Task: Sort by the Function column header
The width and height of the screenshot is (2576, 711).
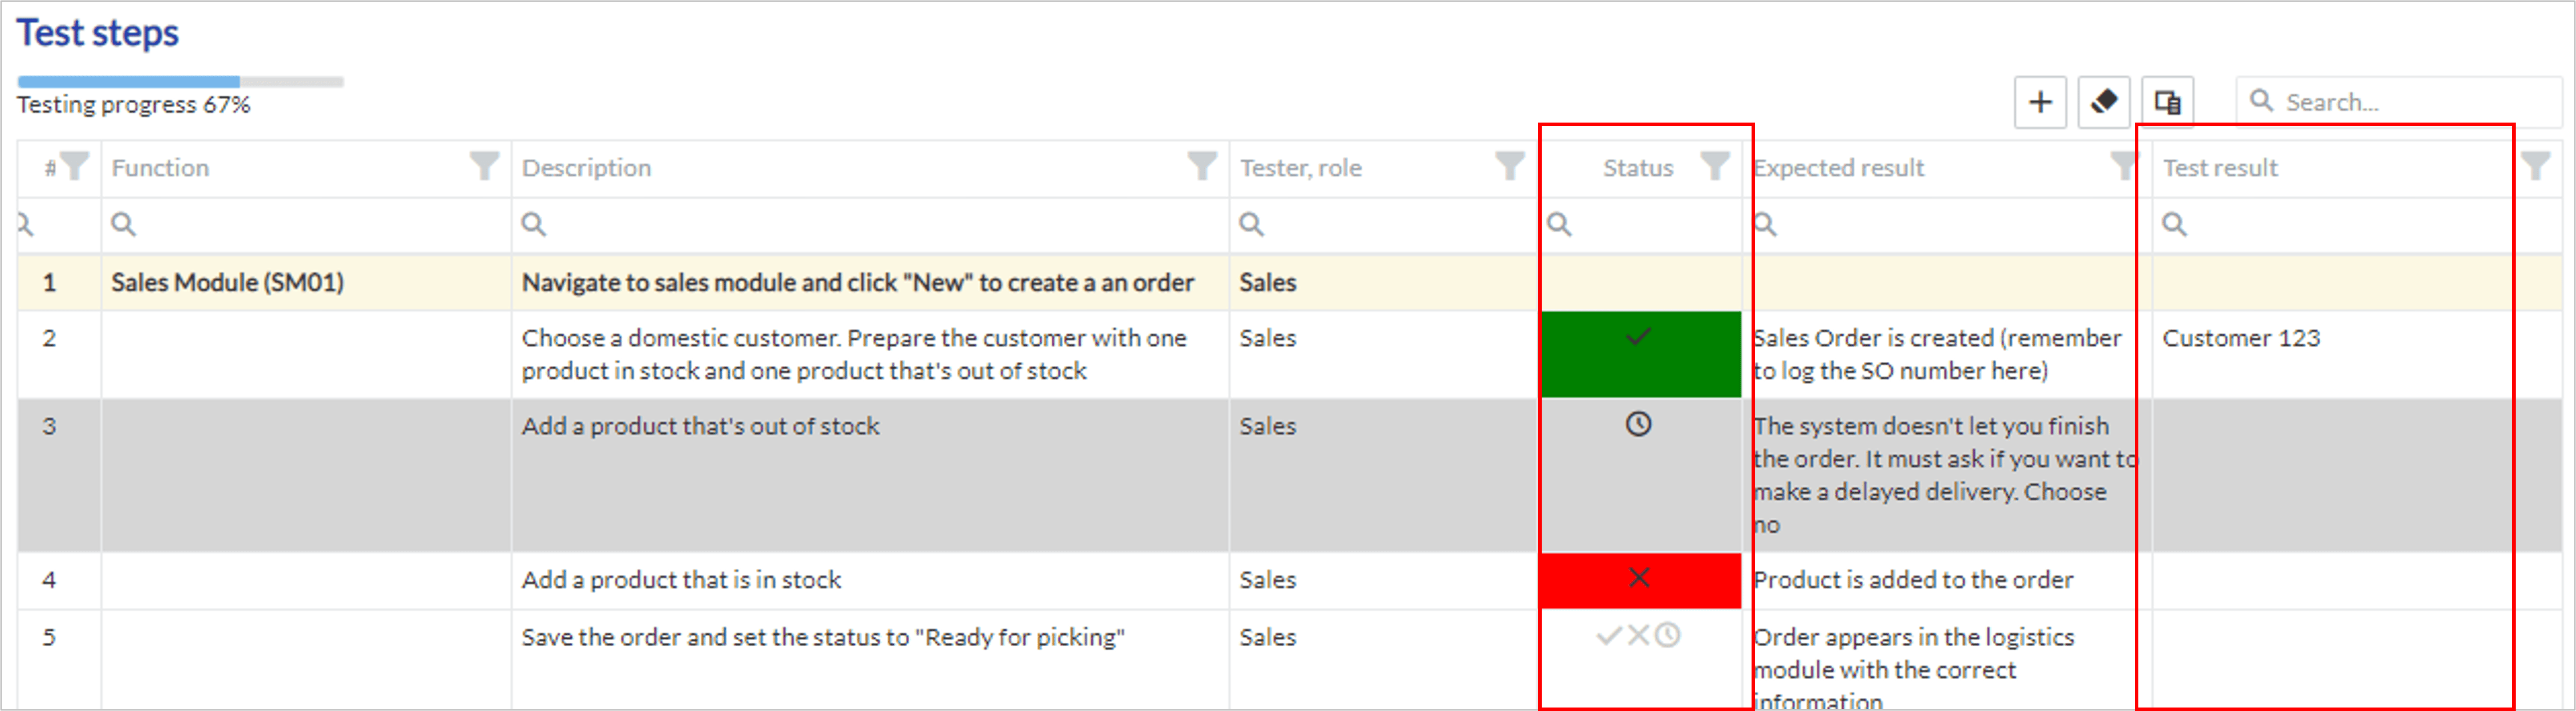Action: (160, 168)
